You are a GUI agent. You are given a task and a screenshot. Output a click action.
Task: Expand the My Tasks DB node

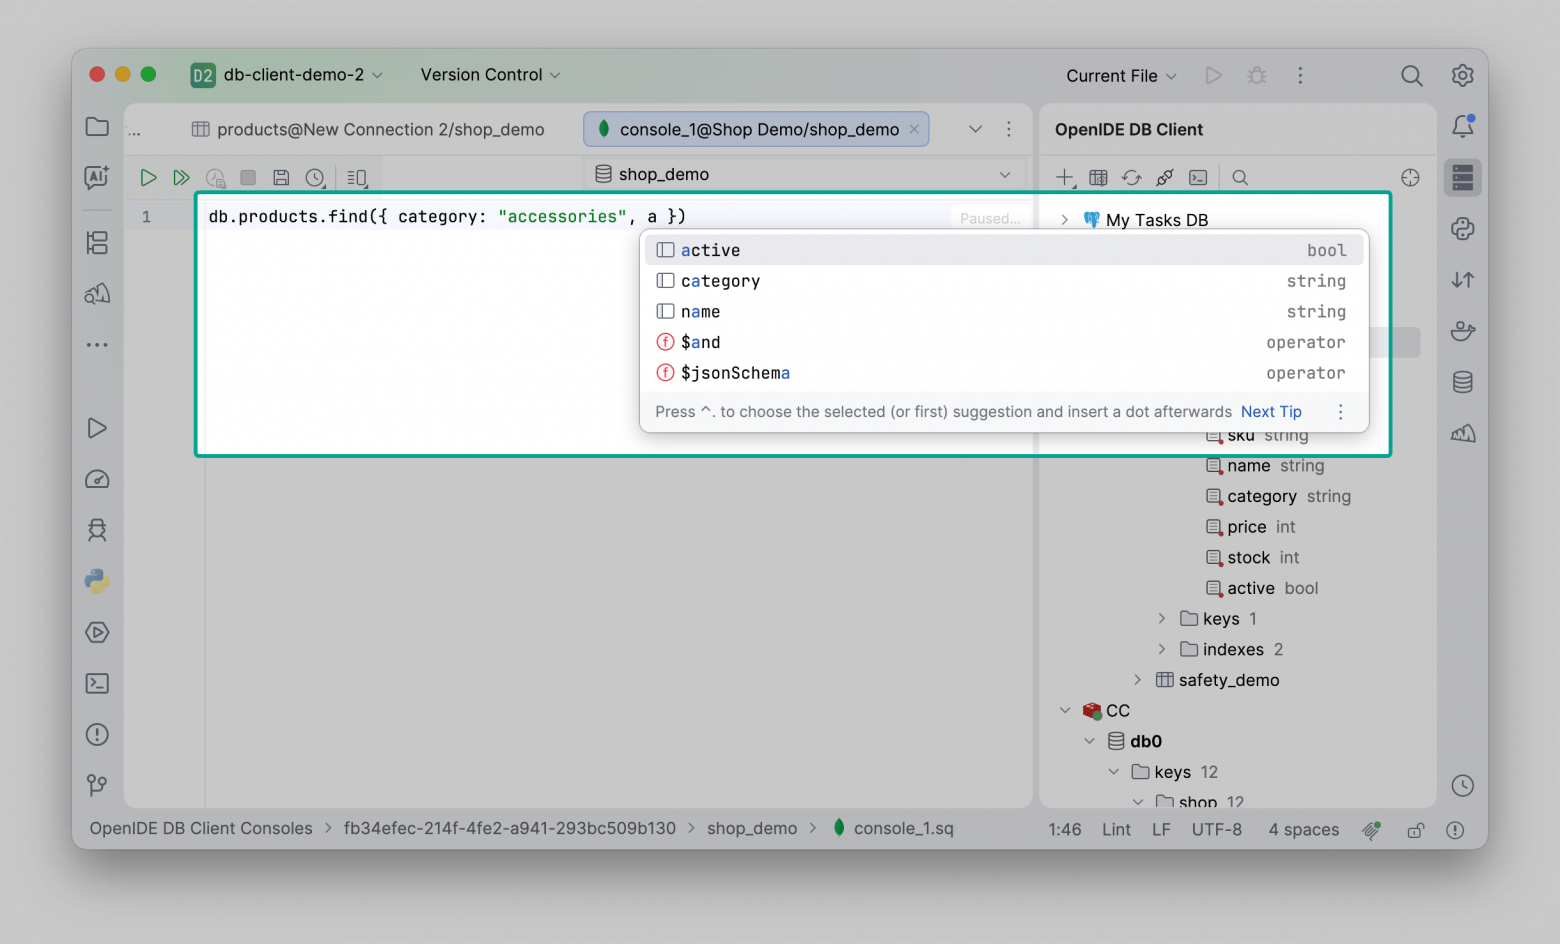click(x=1065, y=220)
